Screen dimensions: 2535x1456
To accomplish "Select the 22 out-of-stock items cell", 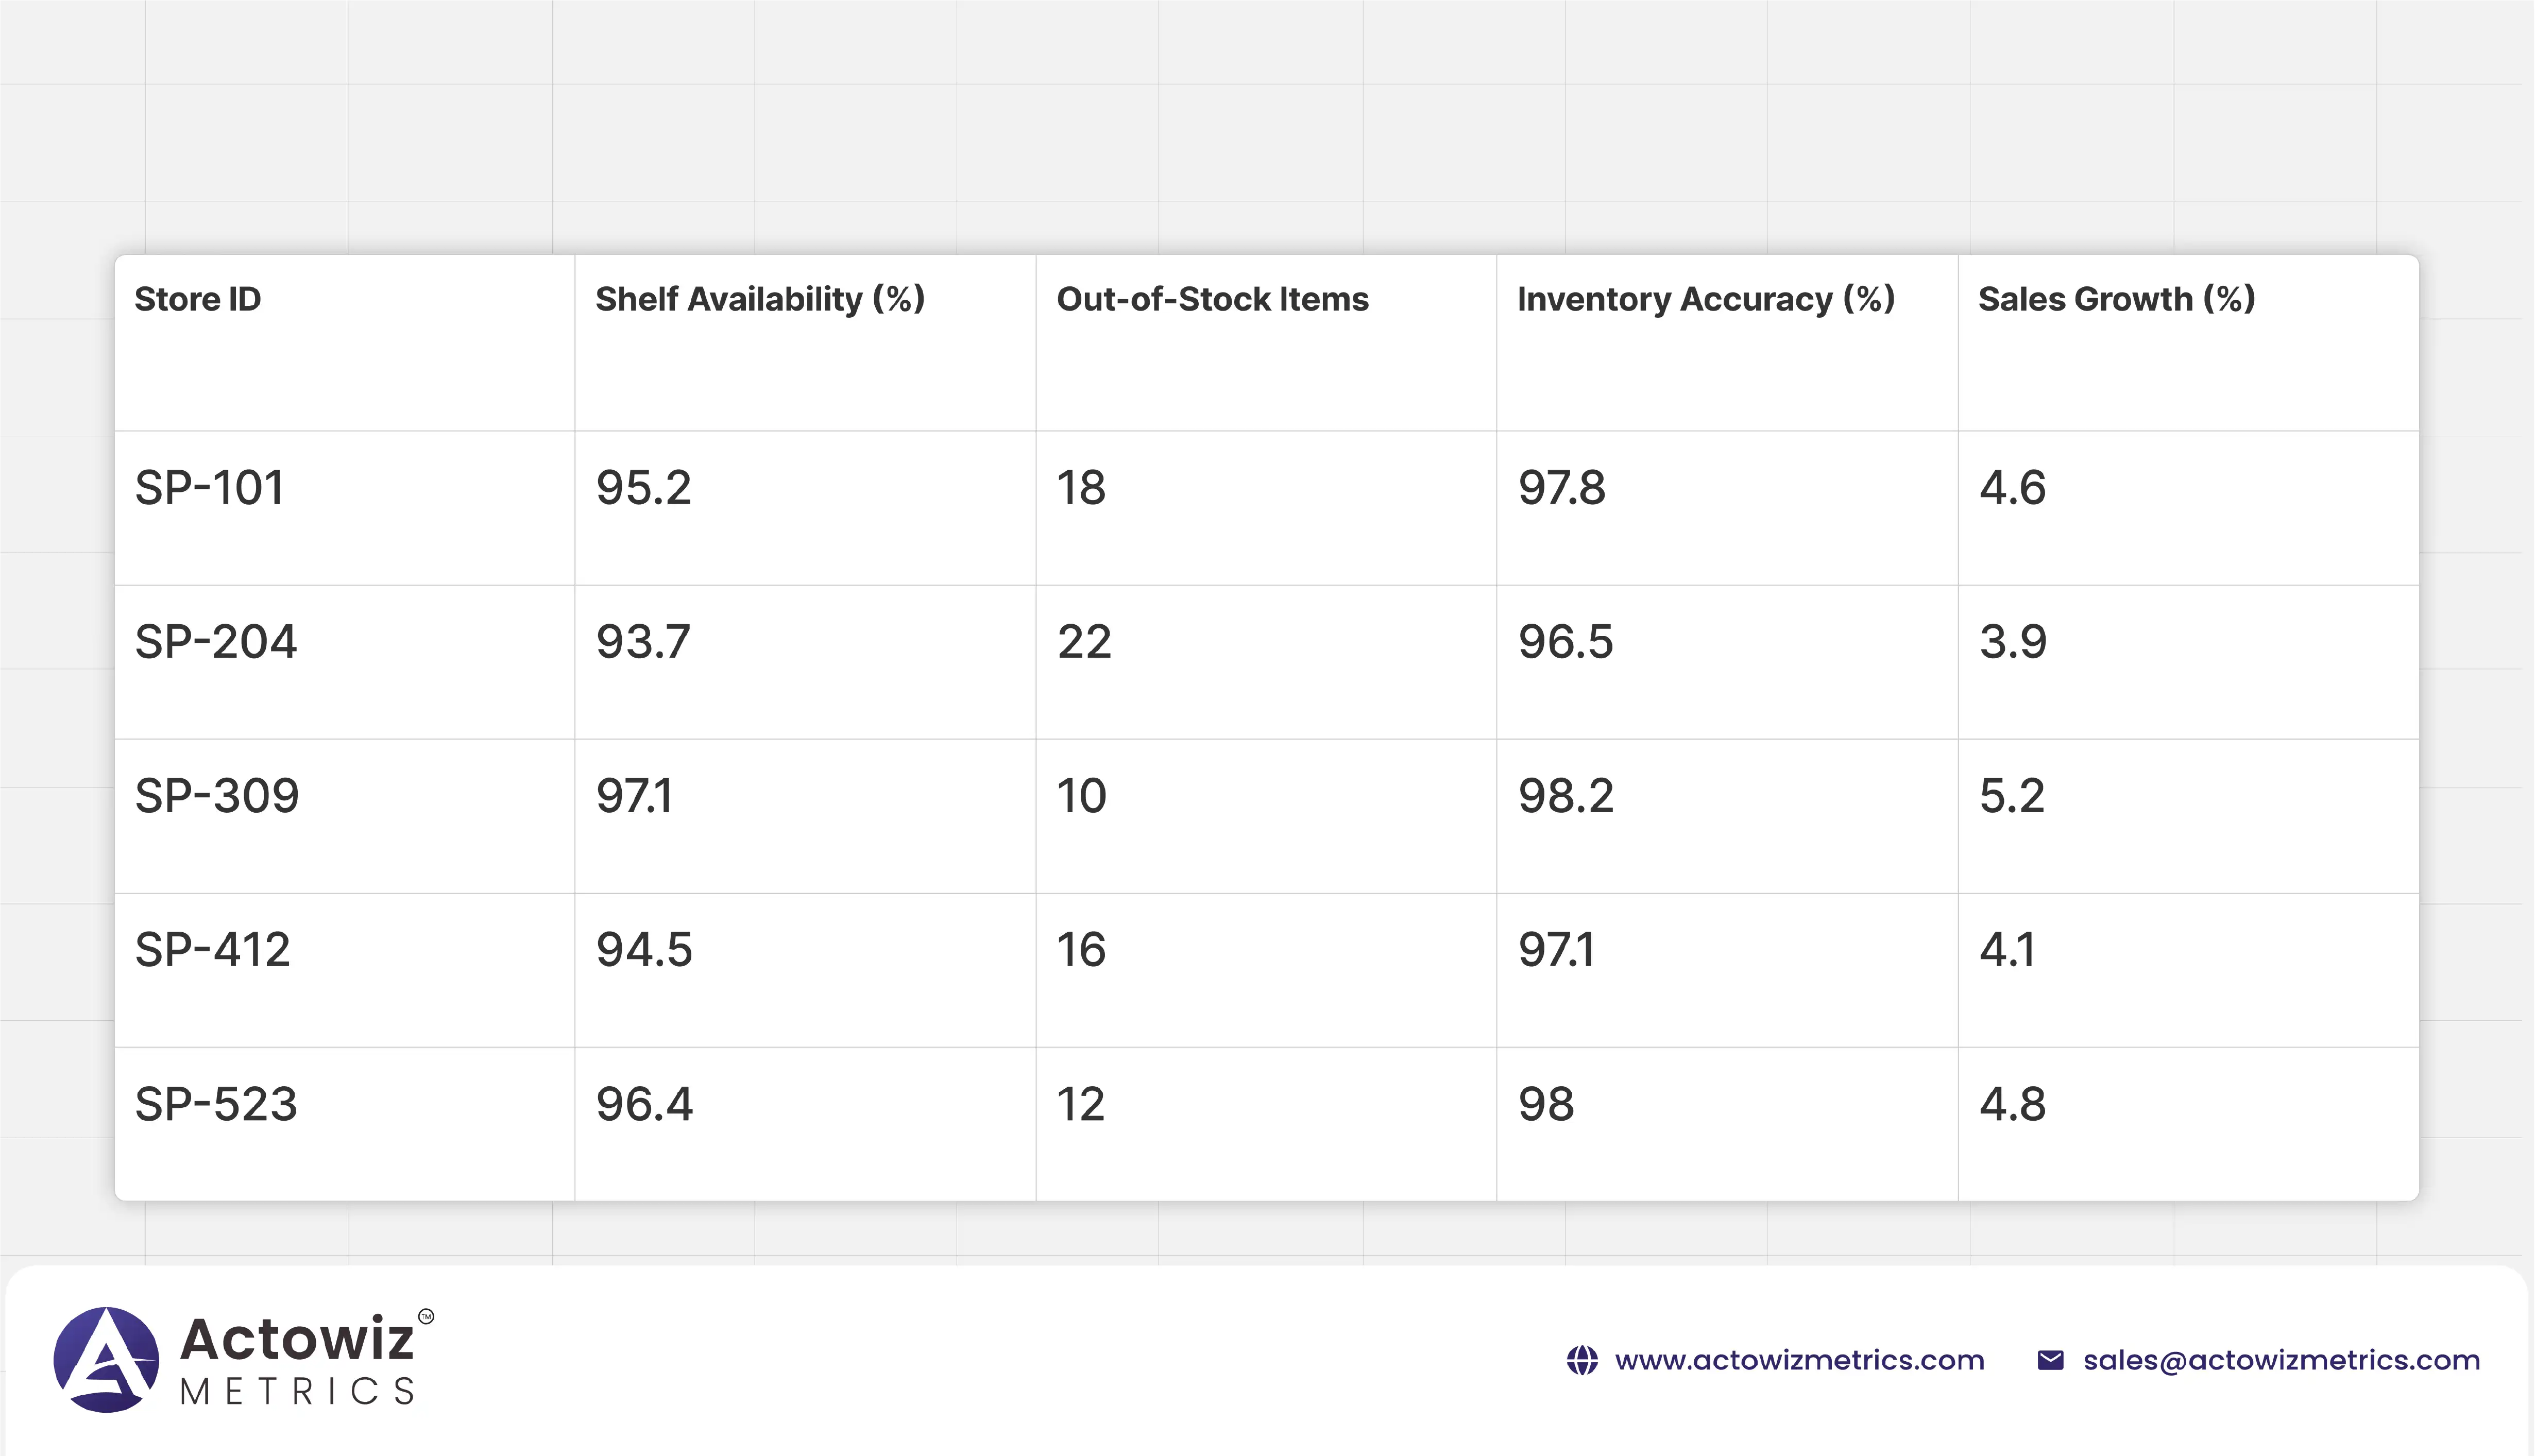I will (1084, 642).
